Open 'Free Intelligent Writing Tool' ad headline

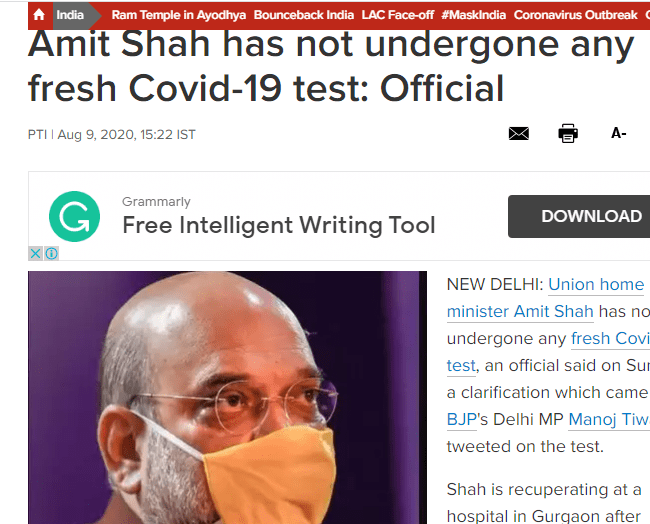tap(279, 226)
